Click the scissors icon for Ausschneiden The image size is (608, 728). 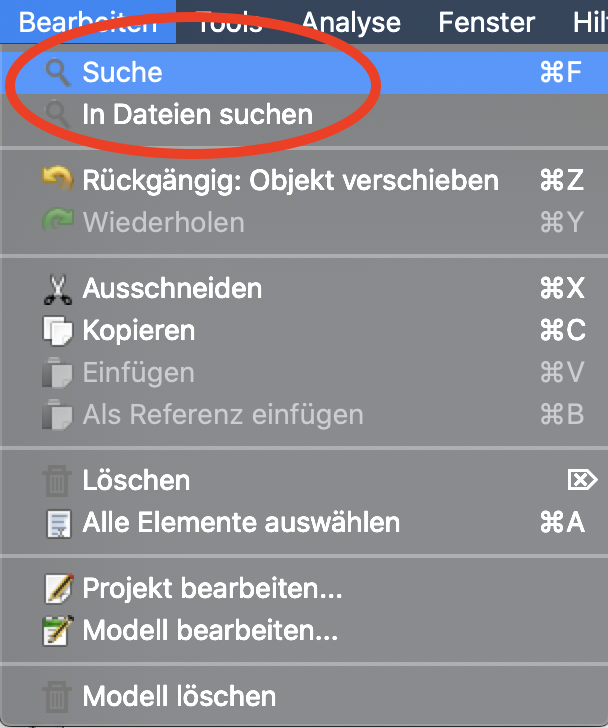(x=58, y=290)
